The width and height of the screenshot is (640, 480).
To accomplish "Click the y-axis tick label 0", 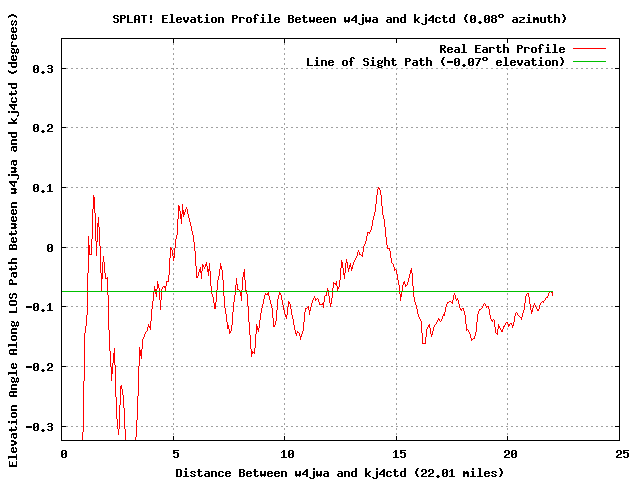I will [x=50, y=248].
